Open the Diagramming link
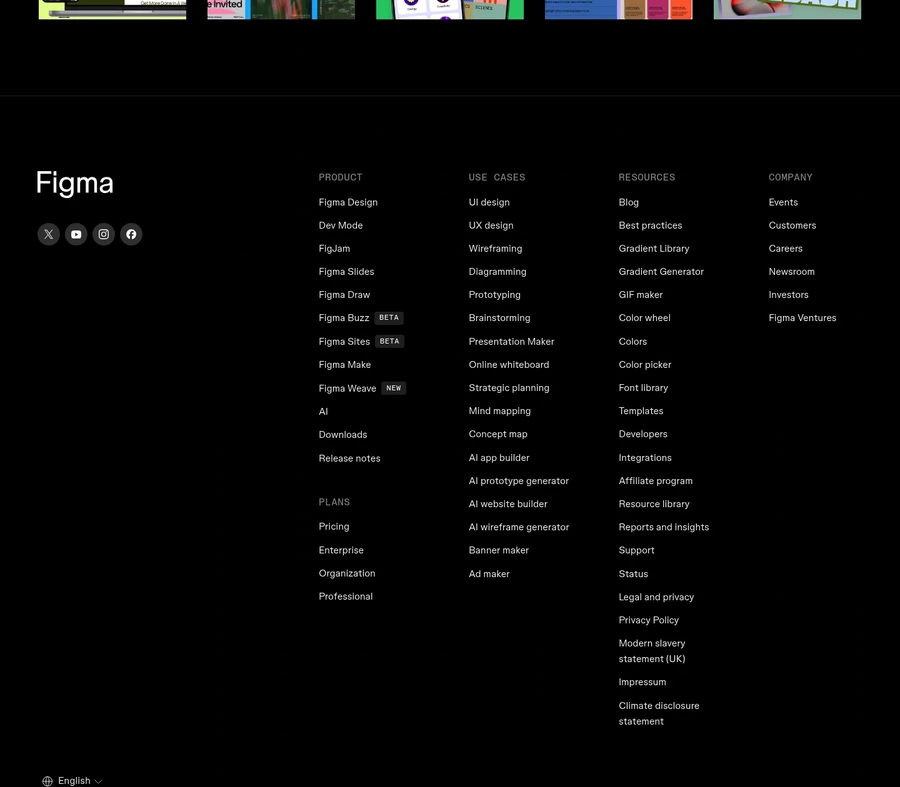This screenshot has width=900, height=787. click(497, 272)
